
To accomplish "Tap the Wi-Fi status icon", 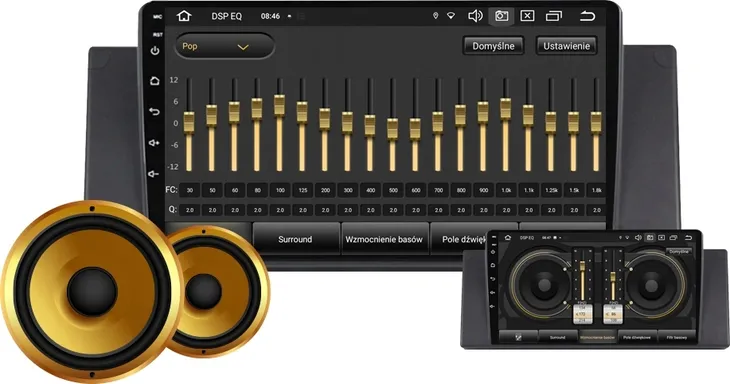I will pos(451,16).
